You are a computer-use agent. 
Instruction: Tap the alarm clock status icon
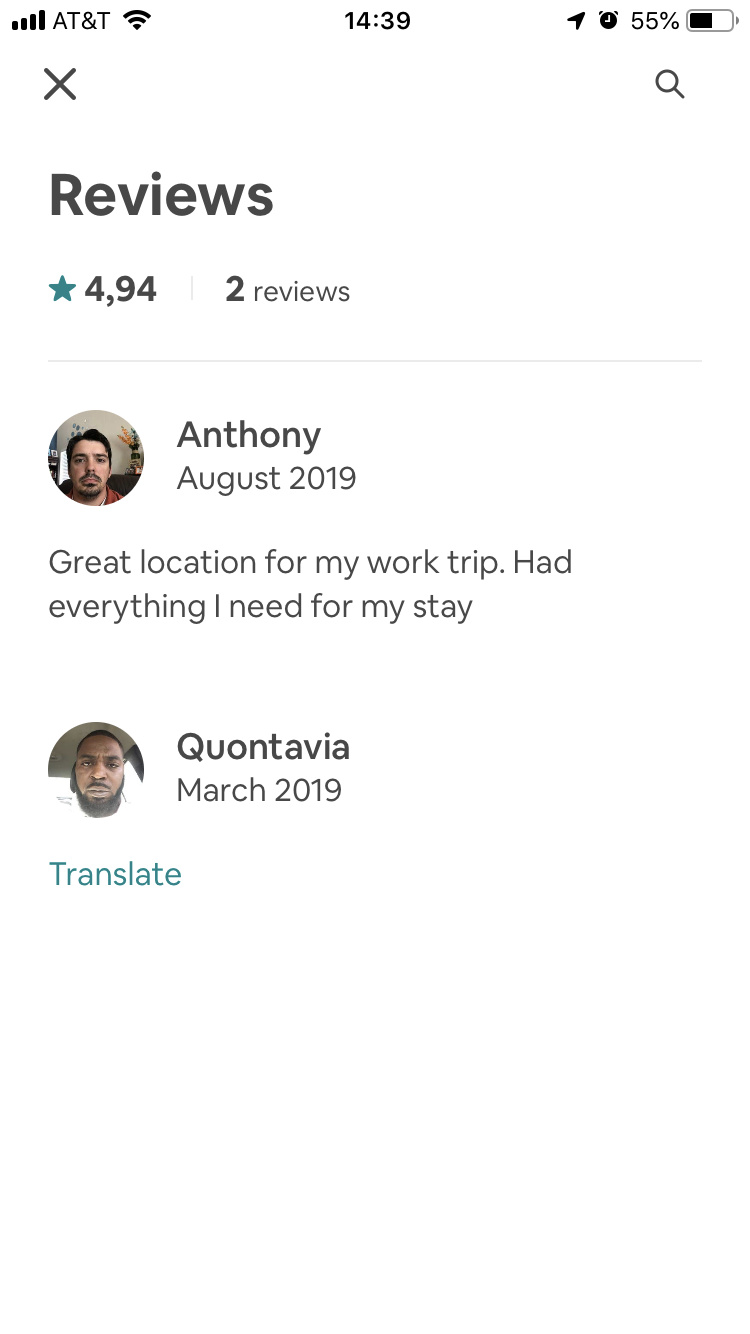(608, 20)
